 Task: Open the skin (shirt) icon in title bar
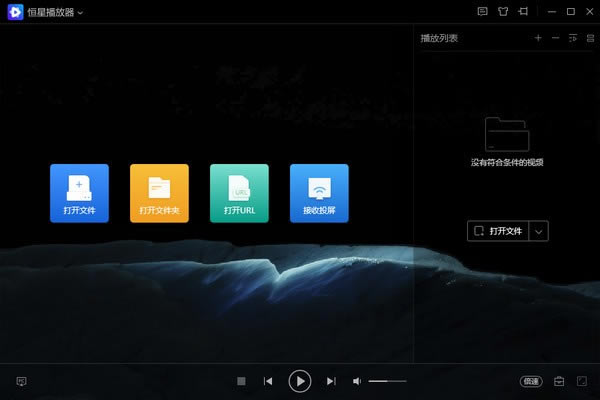coord(502,12)
